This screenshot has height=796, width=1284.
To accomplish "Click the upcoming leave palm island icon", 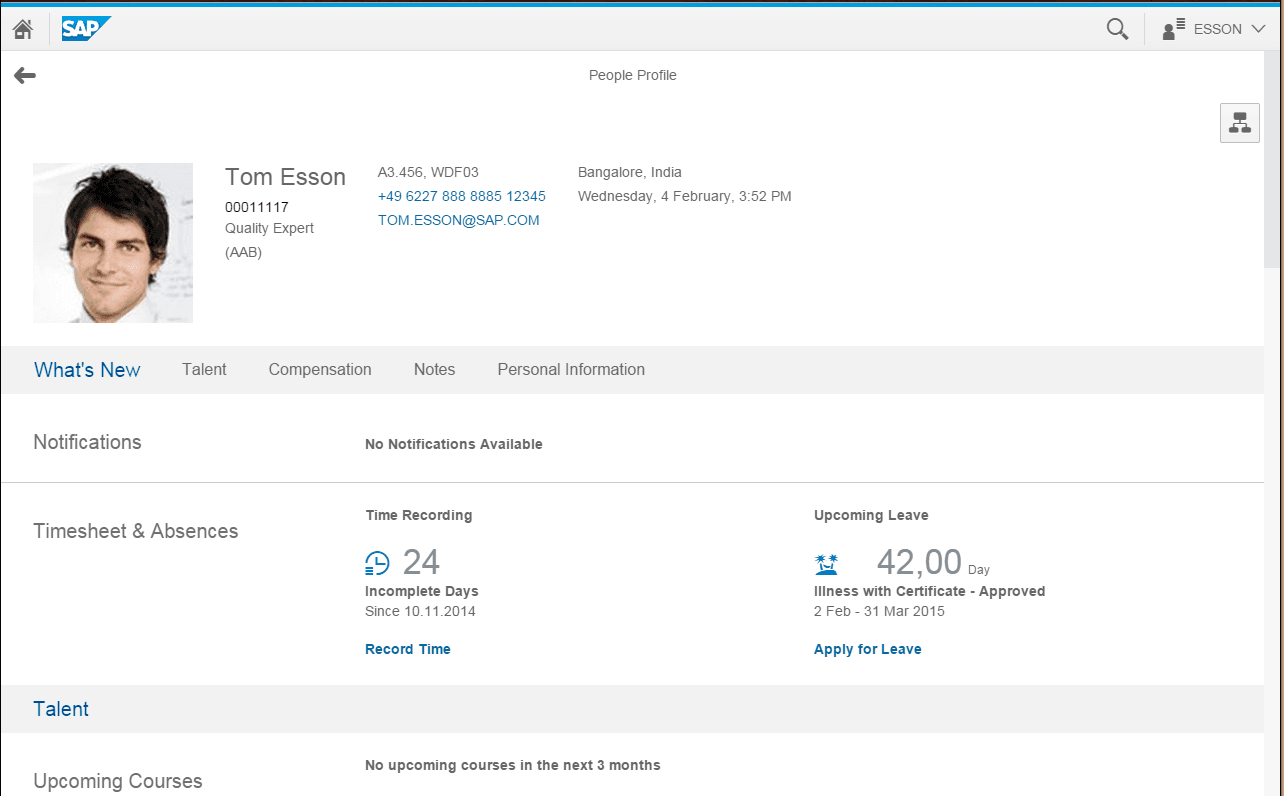I will (x=827, y=565).
